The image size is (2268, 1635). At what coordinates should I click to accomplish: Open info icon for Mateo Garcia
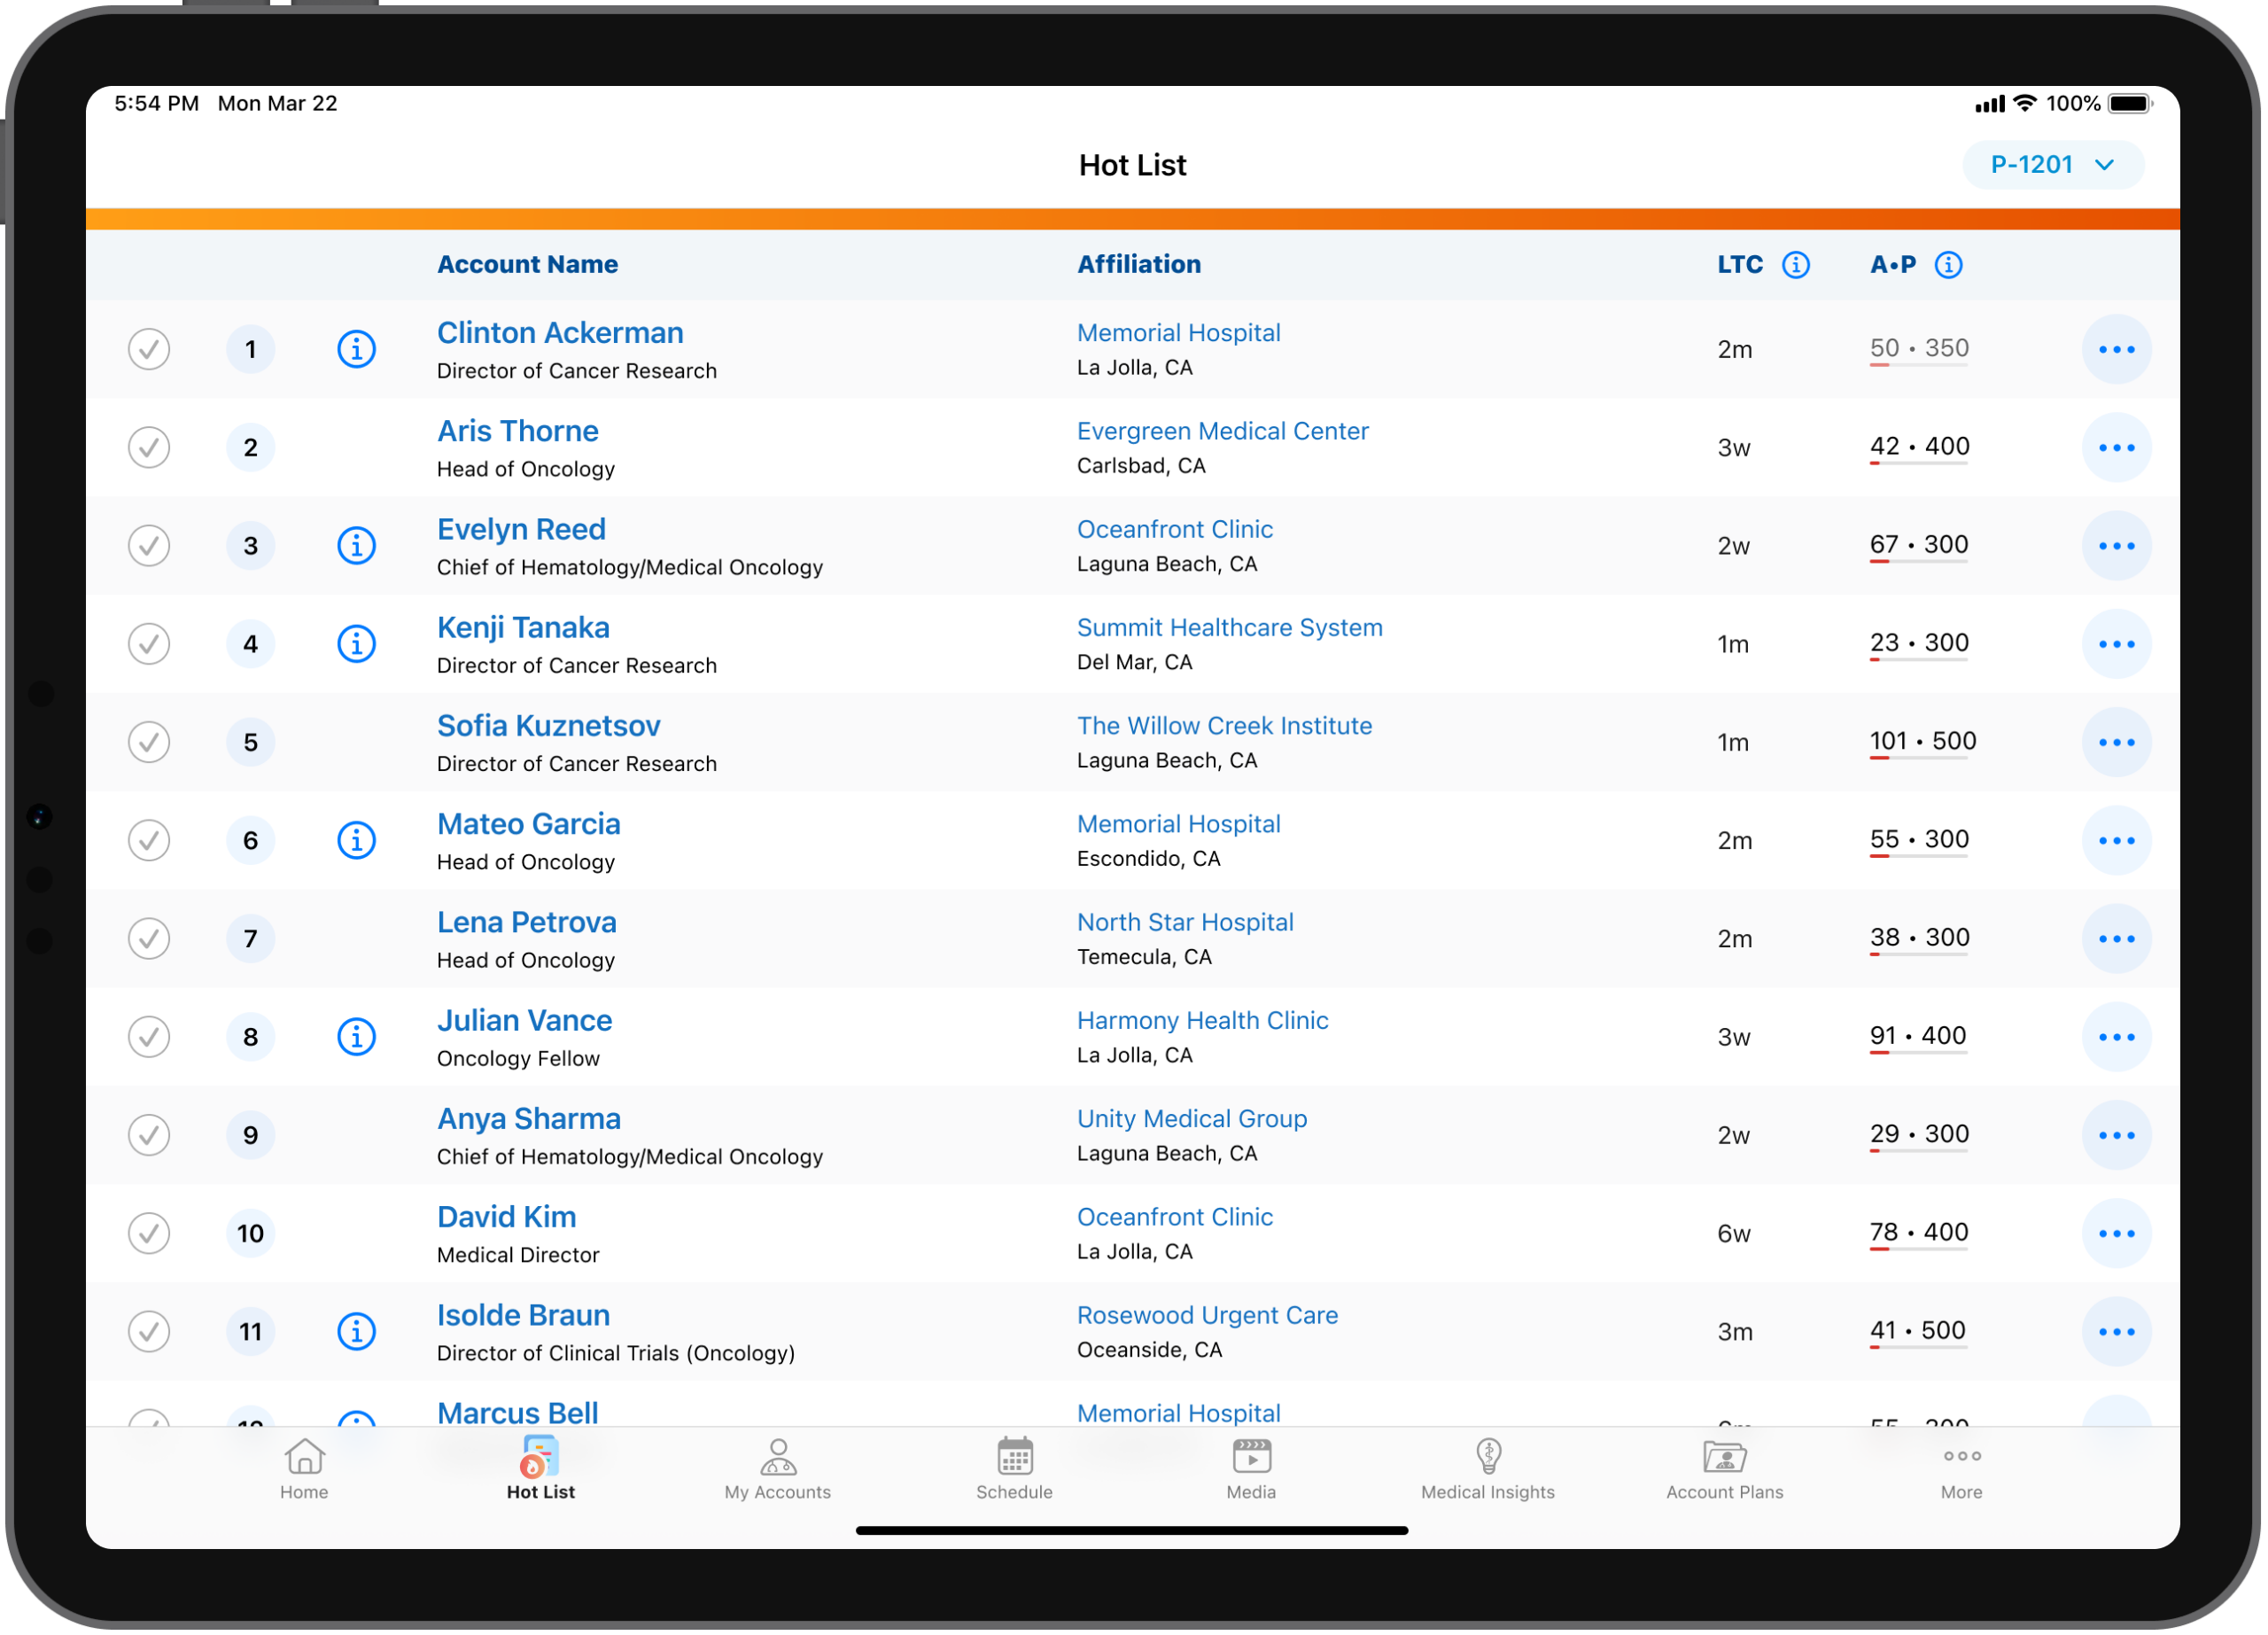click(x=357, y=842)
